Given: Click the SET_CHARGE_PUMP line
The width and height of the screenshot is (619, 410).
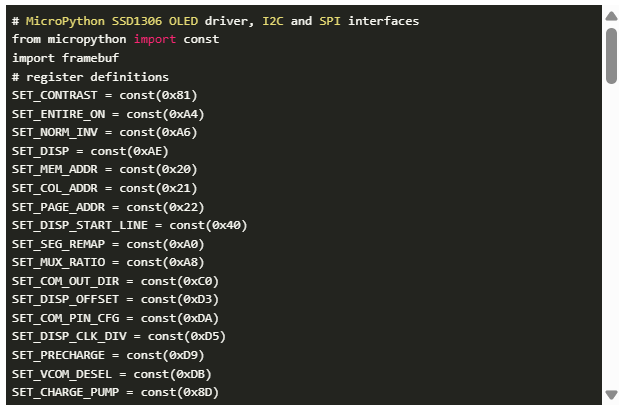Looking at the screenshot, I should [x=115, y=392].
